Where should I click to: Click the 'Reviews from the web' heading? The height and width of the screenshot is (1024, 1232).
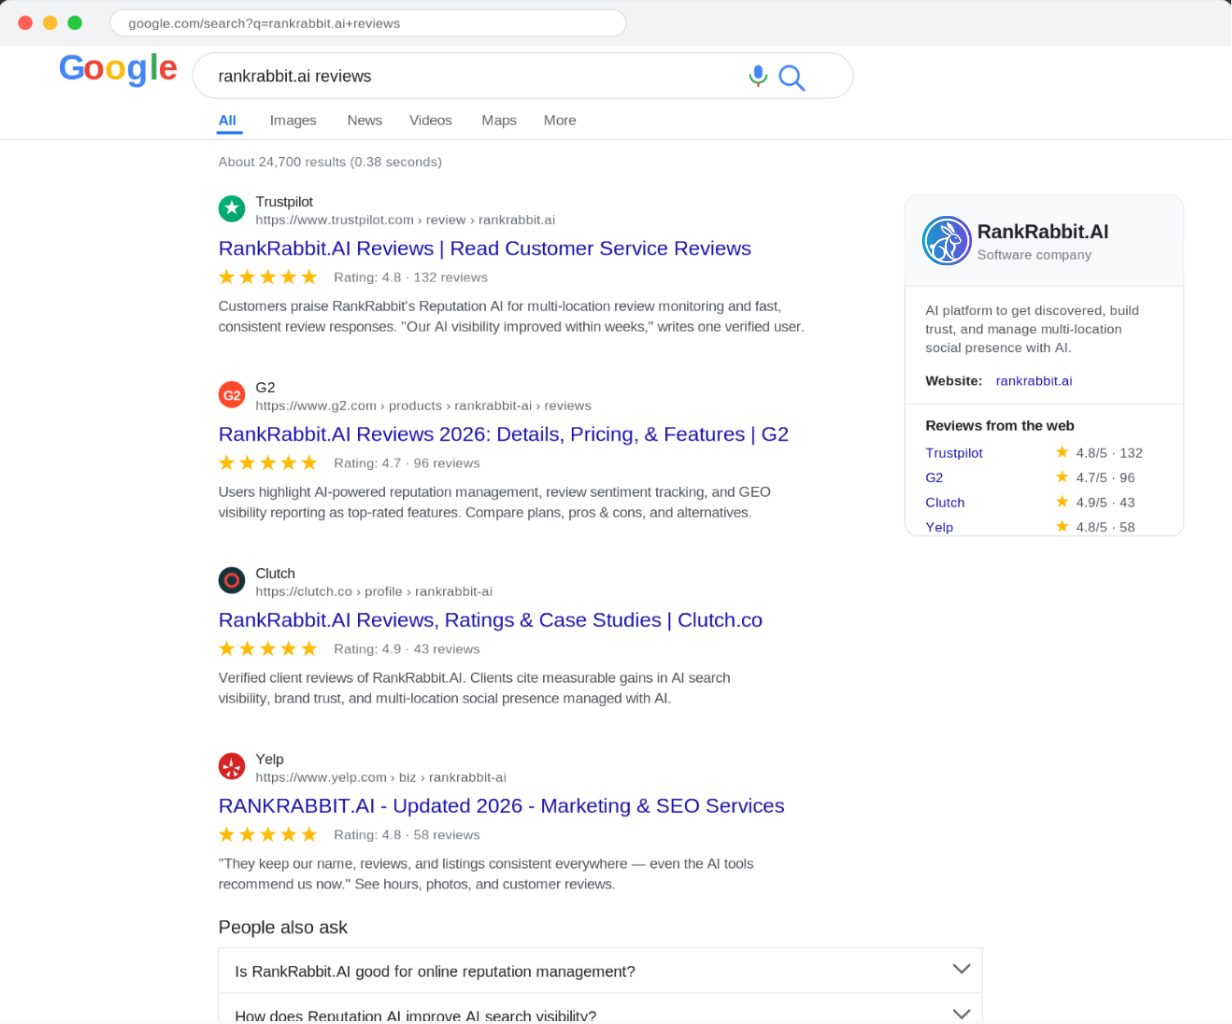pos(1000,426)
